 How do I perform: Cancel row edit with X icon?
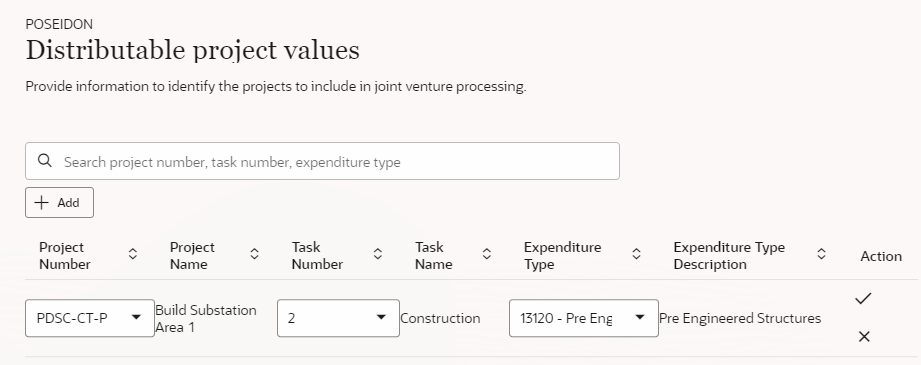[864, 337]
